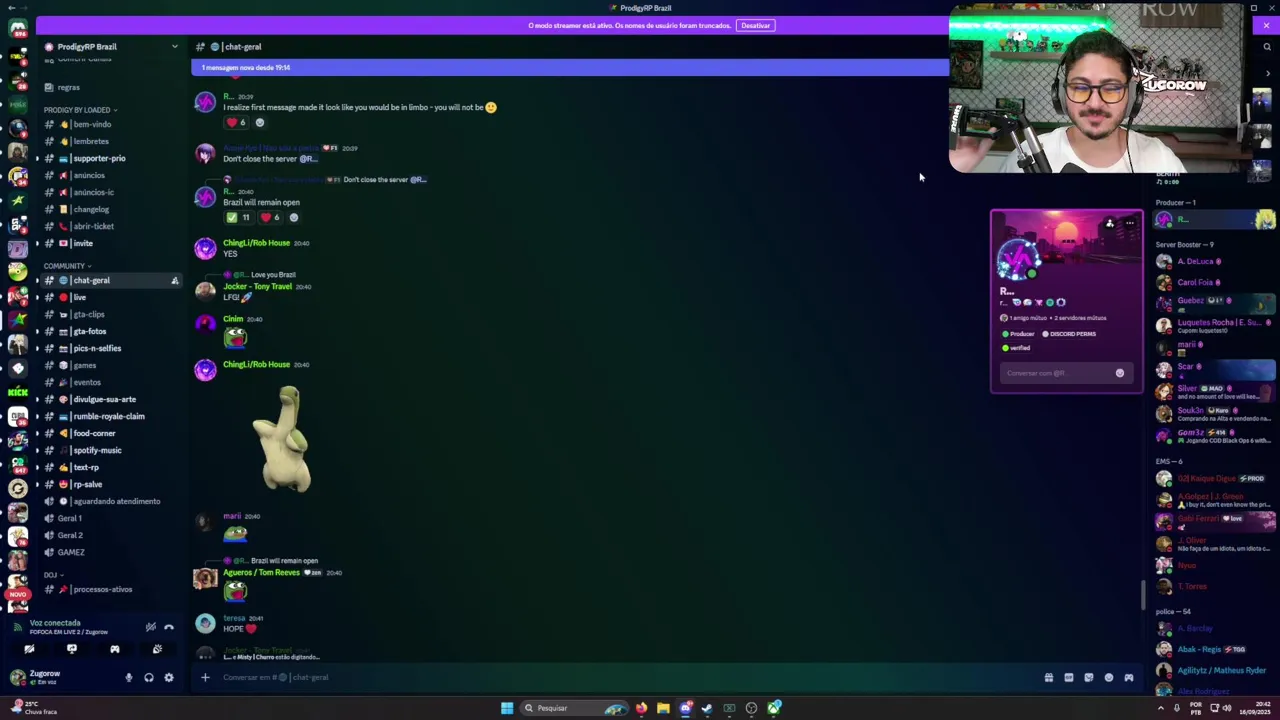Click the Desativar button in streamer mode banner

(x=756, y=25)
